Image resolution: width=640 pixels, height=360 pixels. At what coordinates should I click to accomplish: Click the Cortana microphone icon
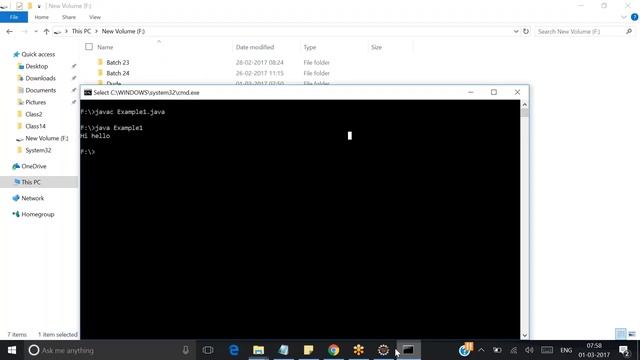point(185,350)
